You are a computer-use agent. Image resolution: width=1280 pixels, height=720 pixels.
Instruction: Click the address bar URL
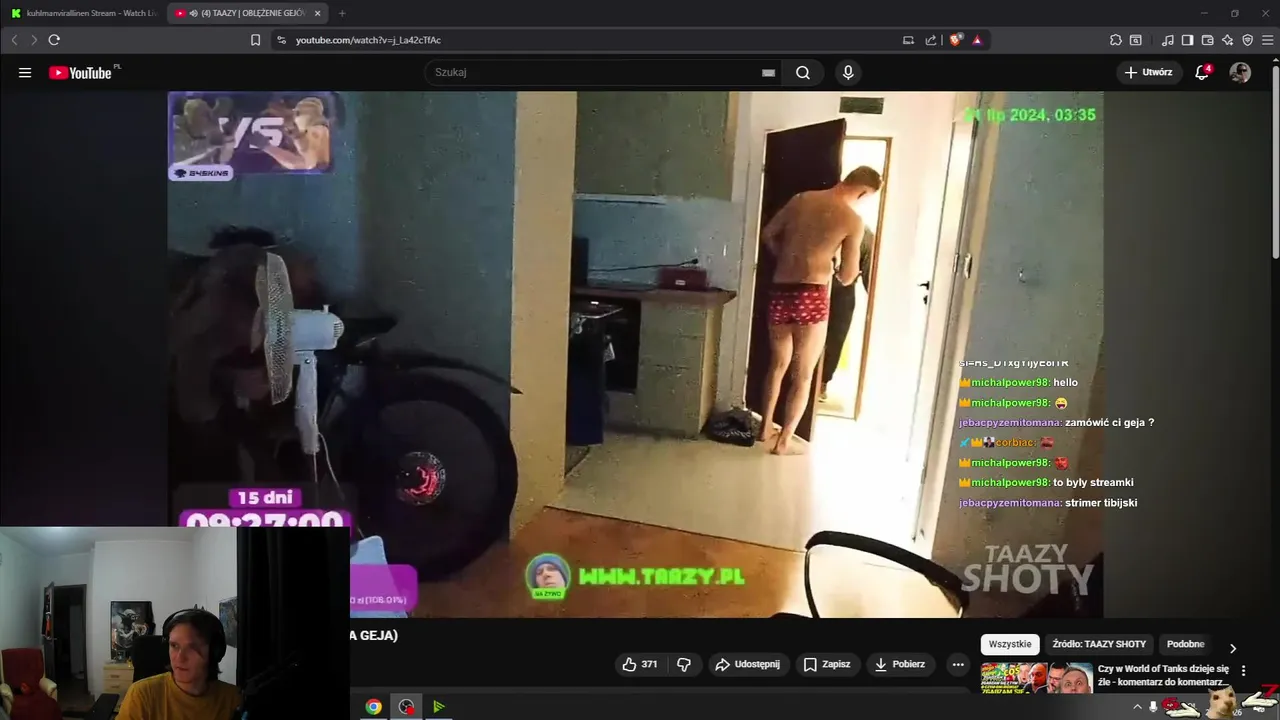368,40
